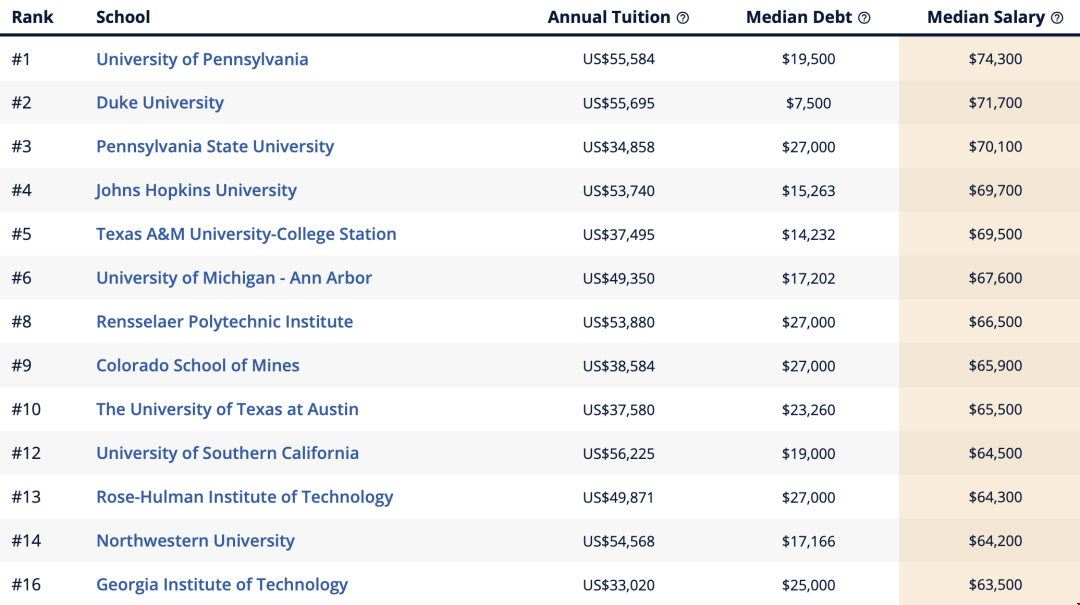
Task: Go to the Northwestern University link
Action: (195, 541)
